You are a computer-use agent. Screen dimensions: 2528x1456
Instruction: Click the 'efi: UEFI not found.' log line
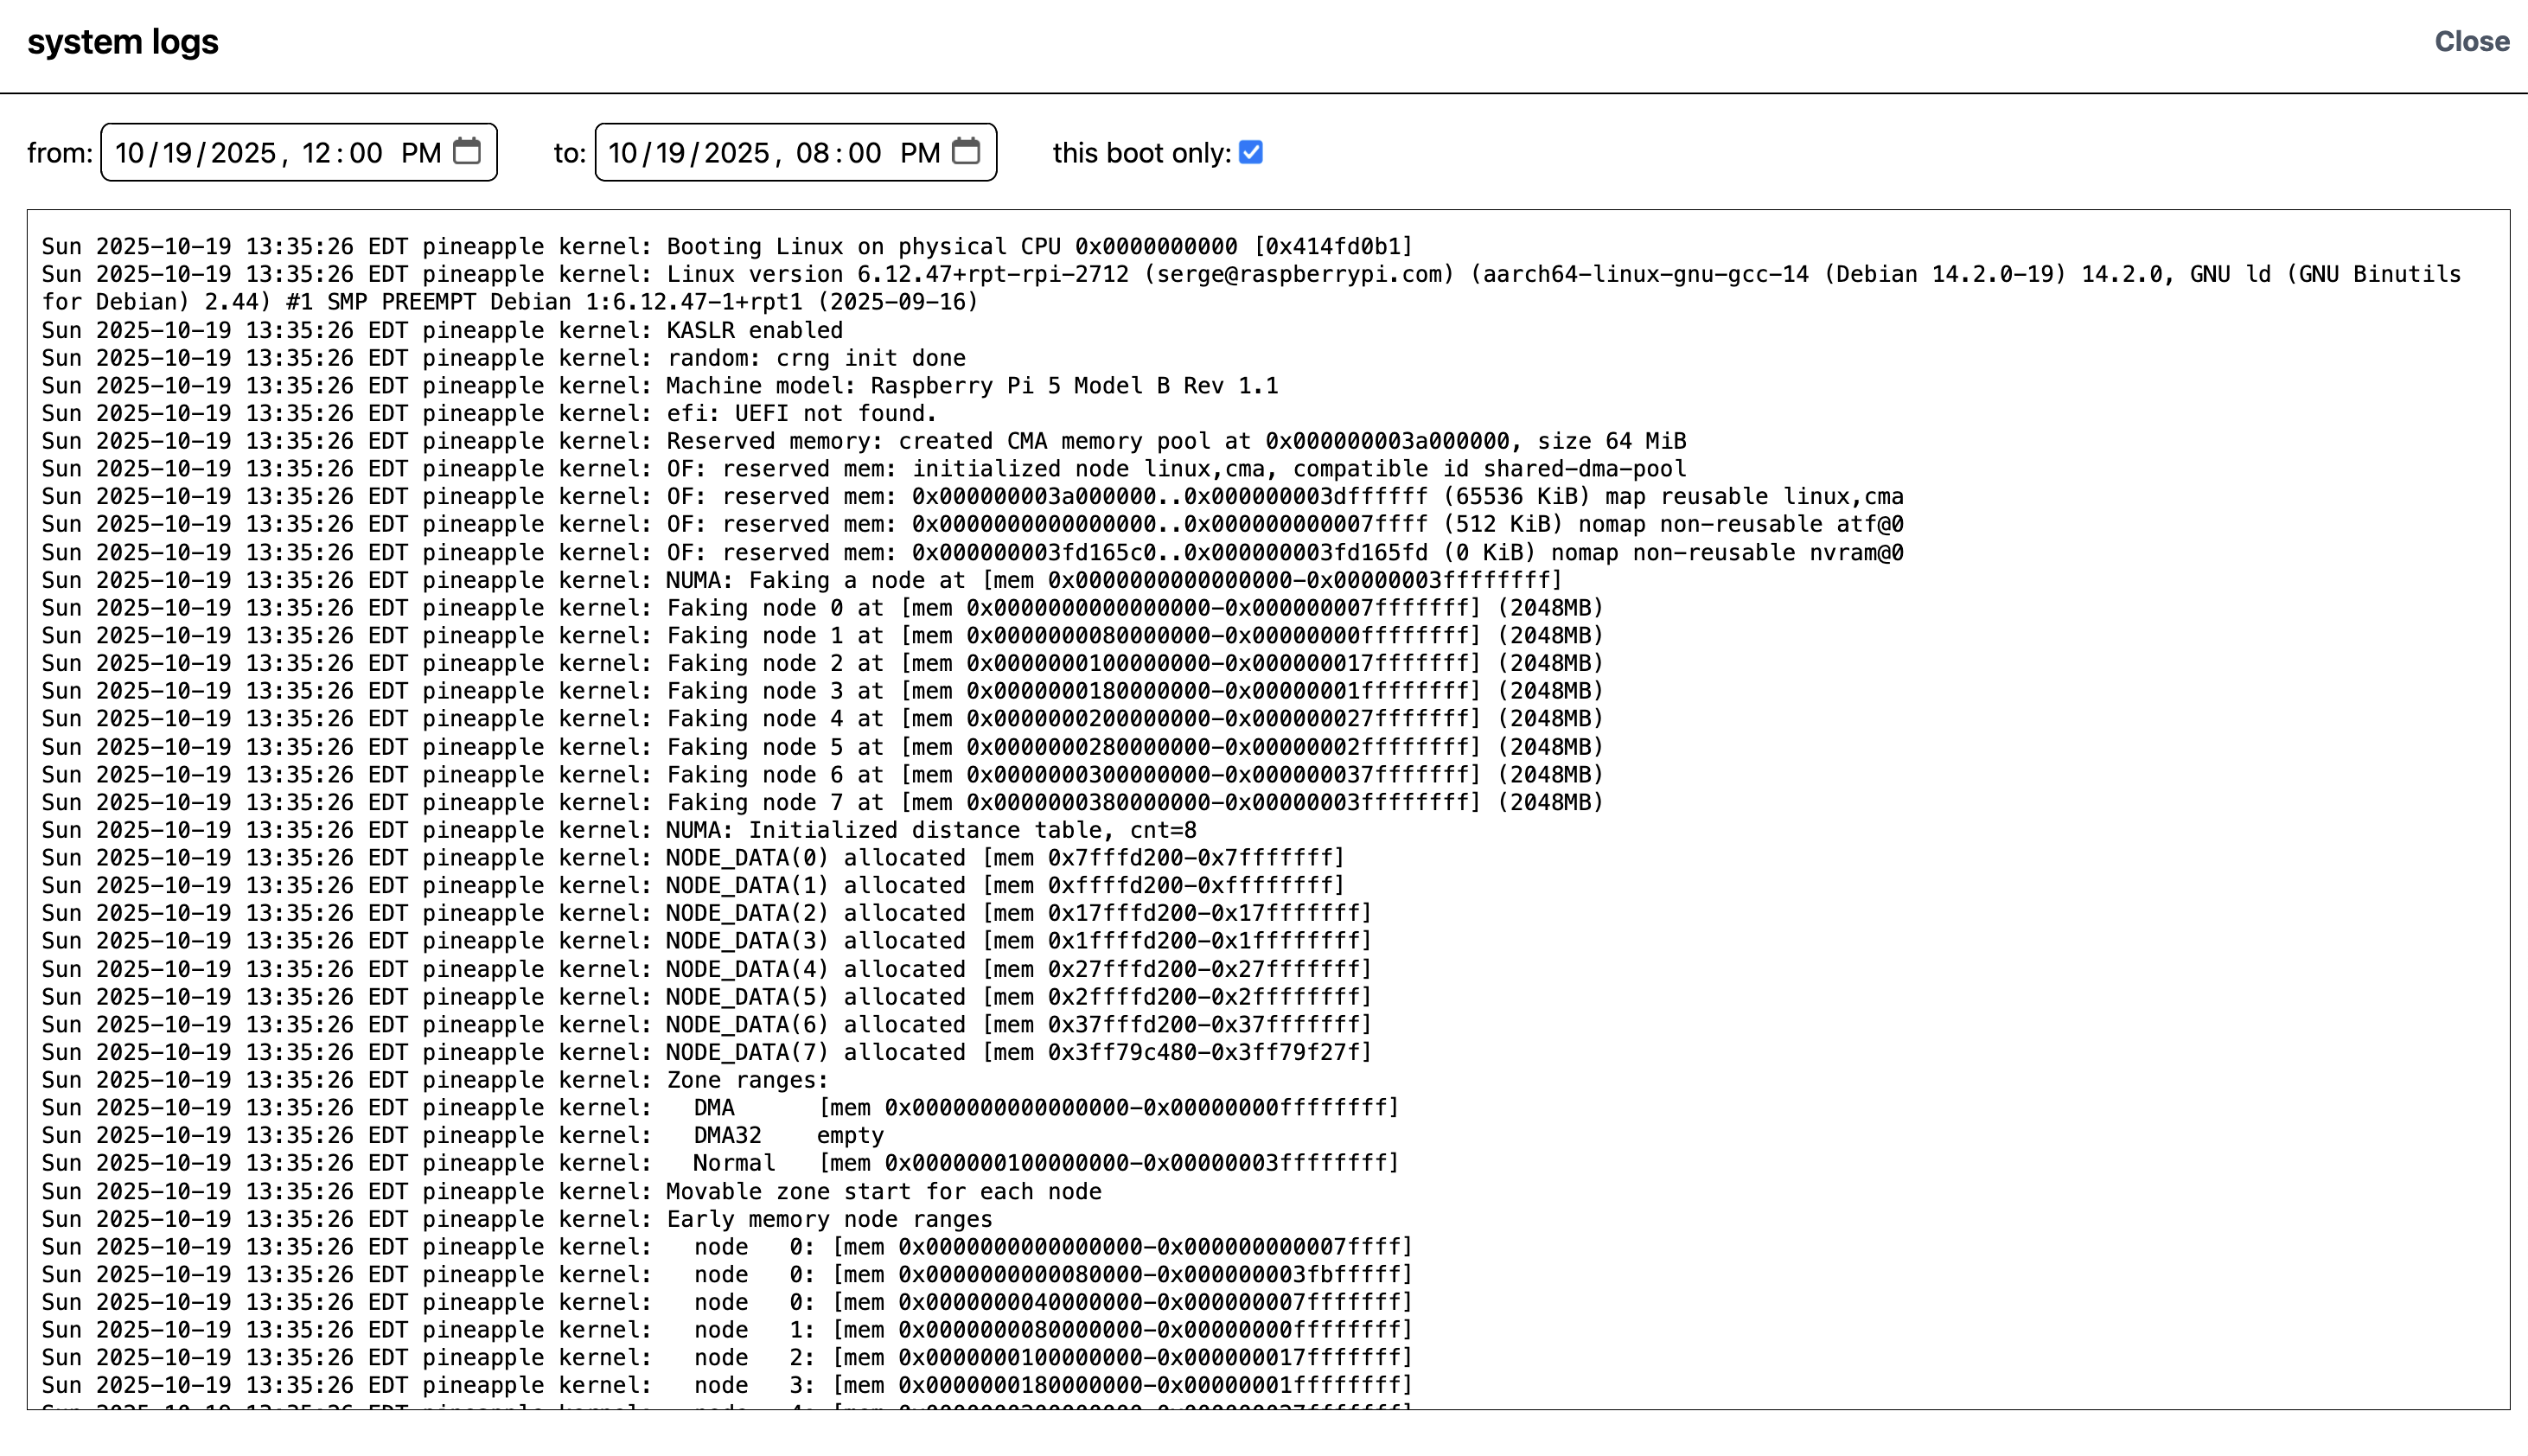[490, 414]
